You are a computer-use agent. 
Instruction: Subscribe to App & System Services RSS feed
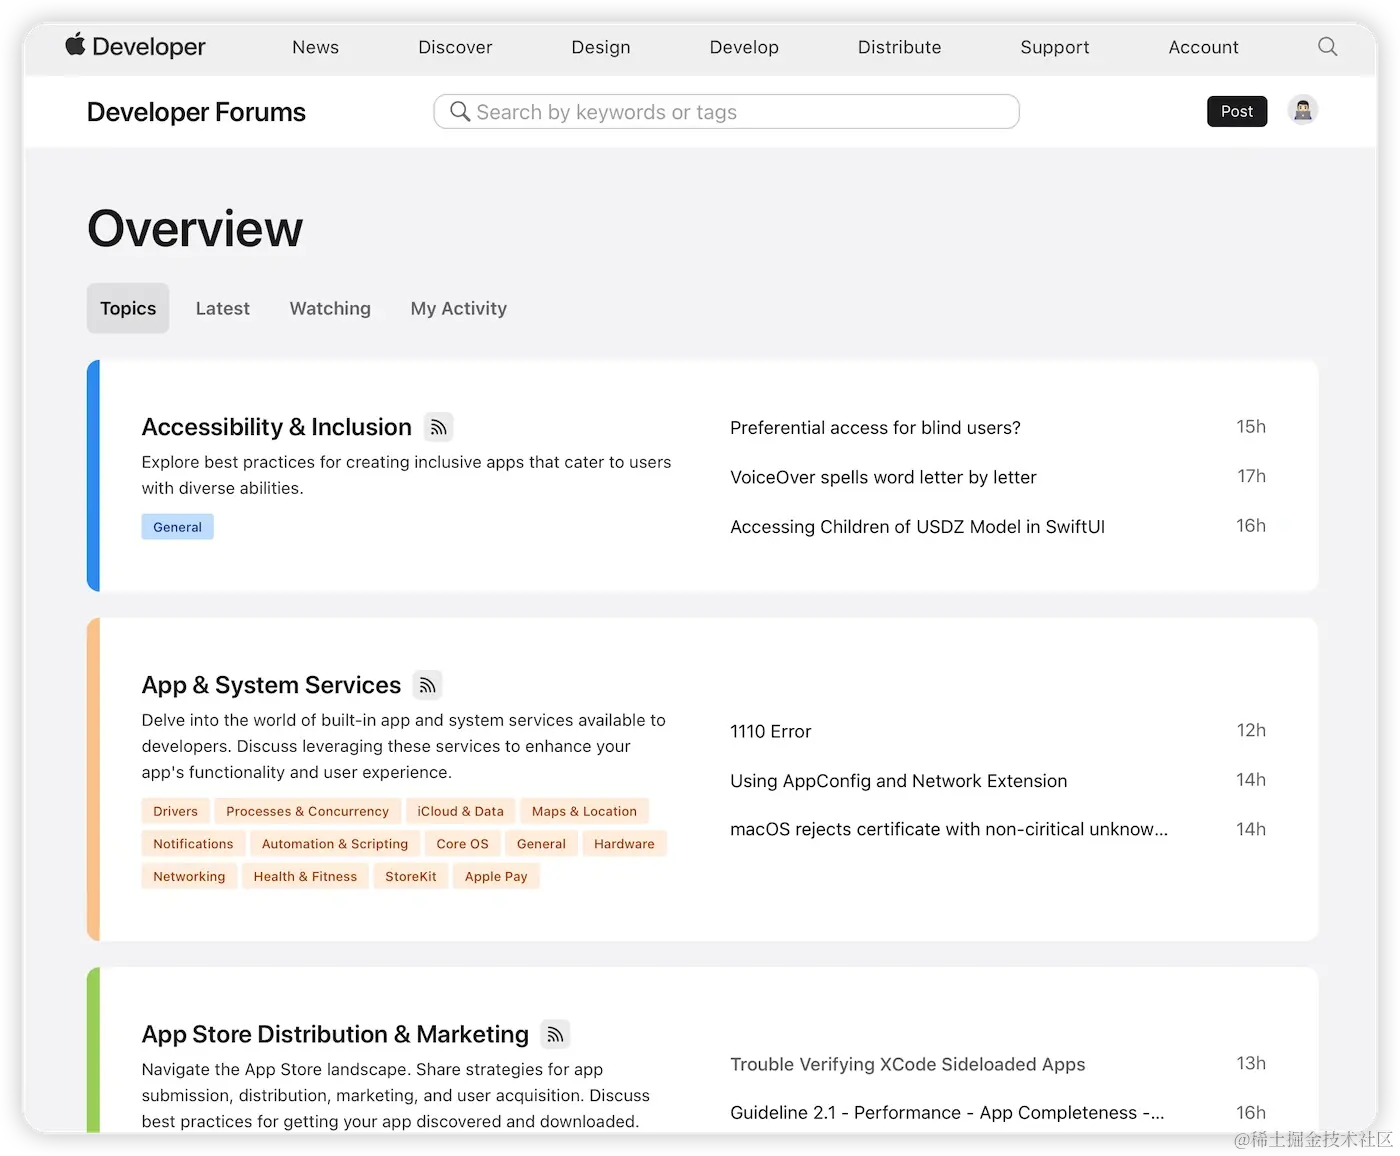[x=427, y=685]
